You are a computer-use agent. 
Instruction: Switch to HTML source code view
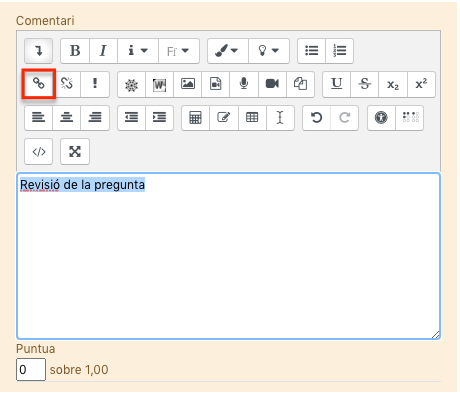38,152
